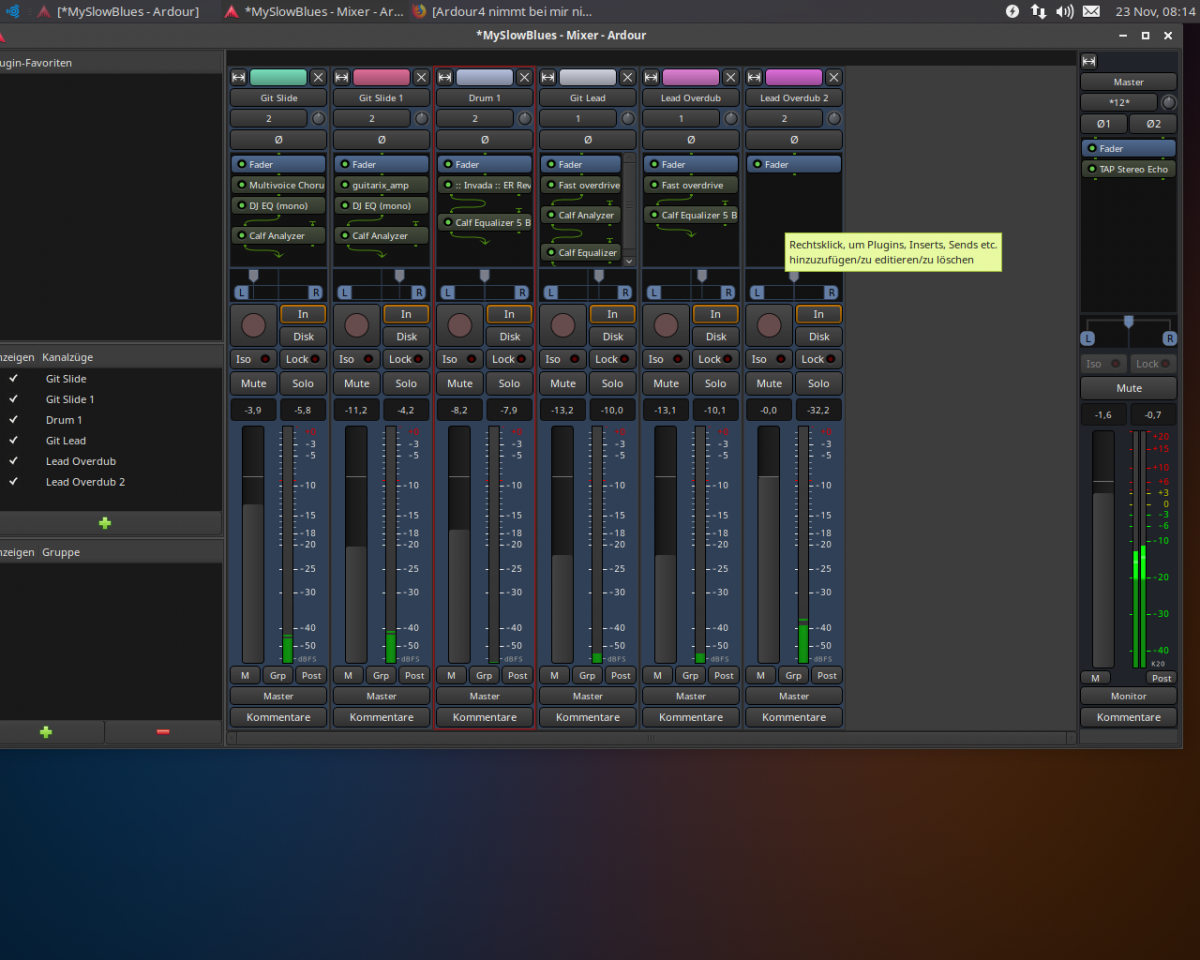Mute the Master bus

[1128, 388]
